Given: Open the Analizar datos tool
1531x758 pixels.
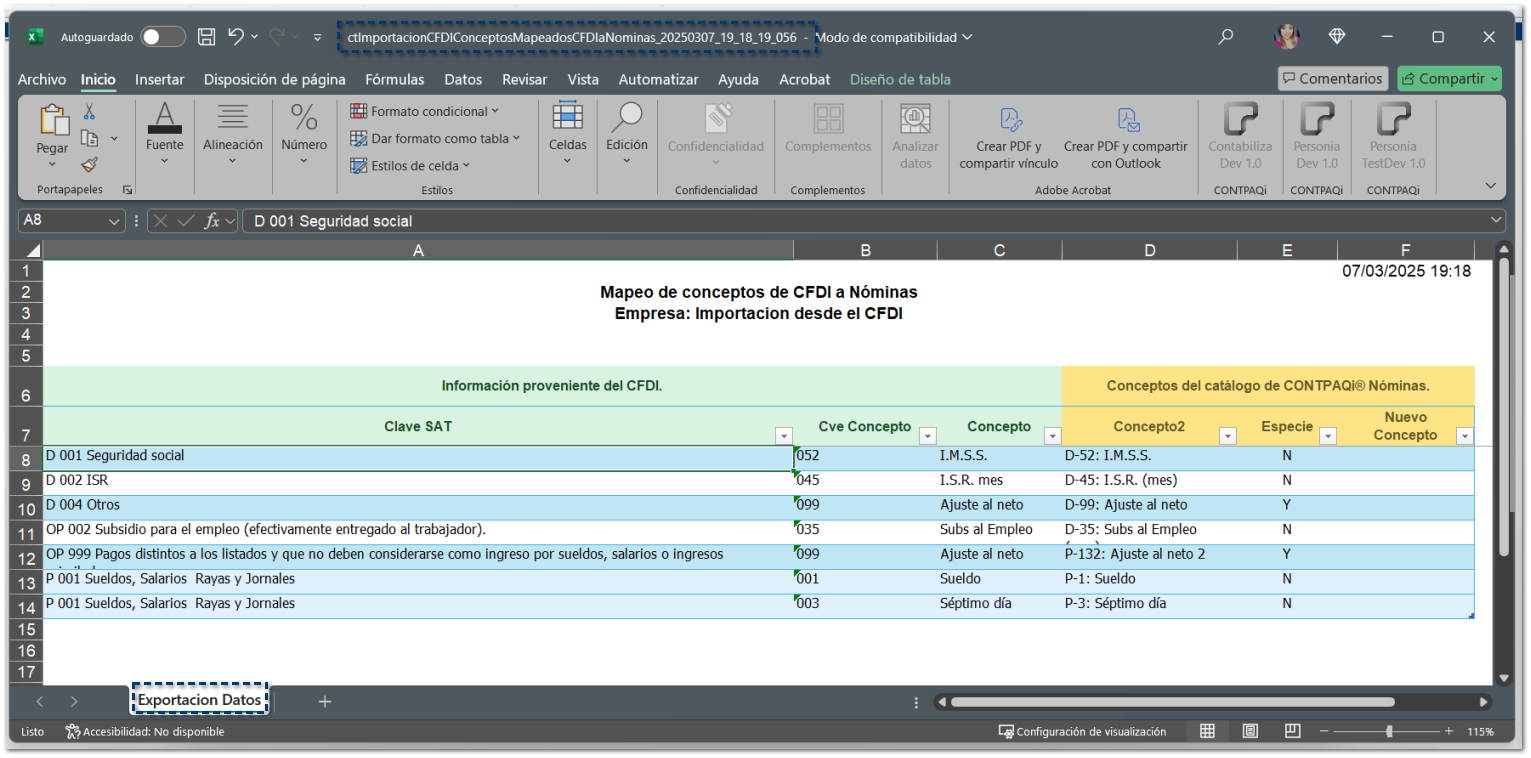Looking at the screenshot, I should (915, 136).
